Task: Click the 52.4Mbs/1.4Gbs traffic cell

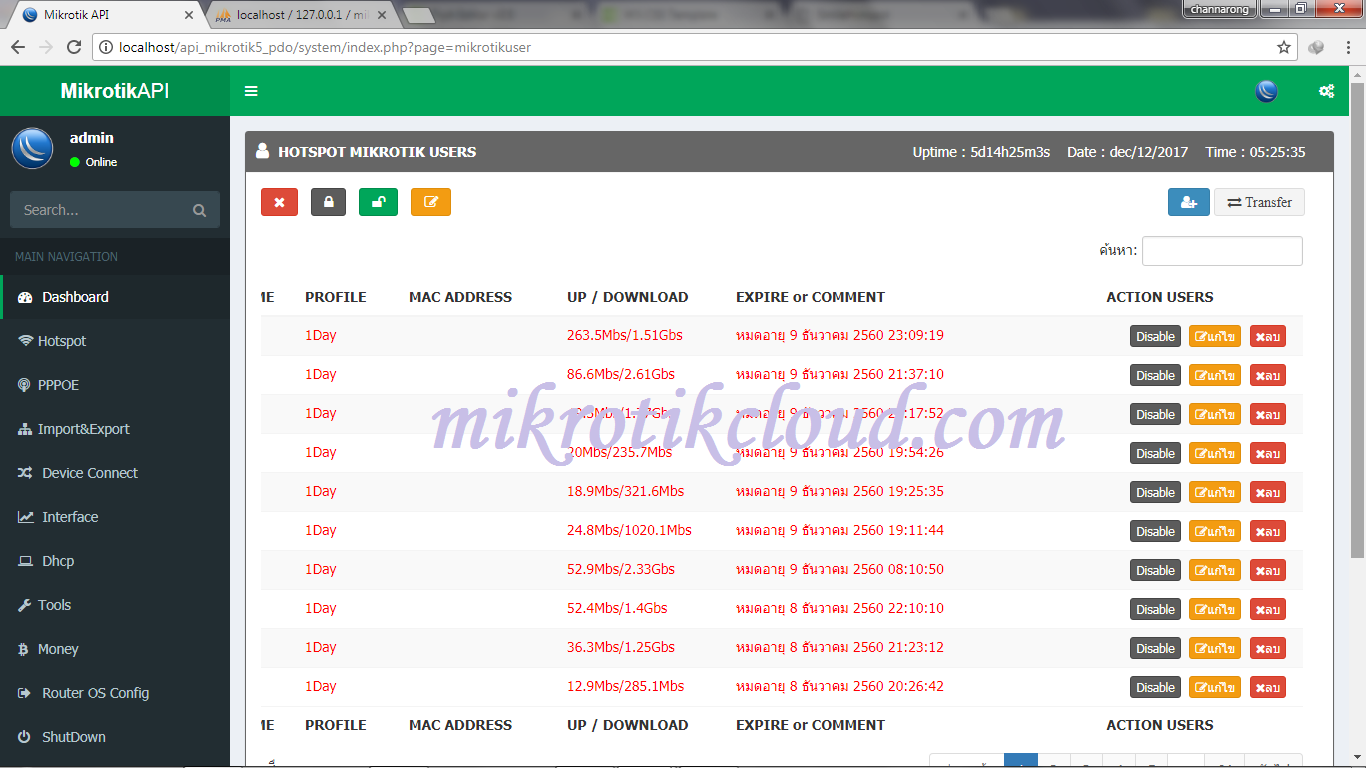Action: pyautogui.click(x=617, y=608)
